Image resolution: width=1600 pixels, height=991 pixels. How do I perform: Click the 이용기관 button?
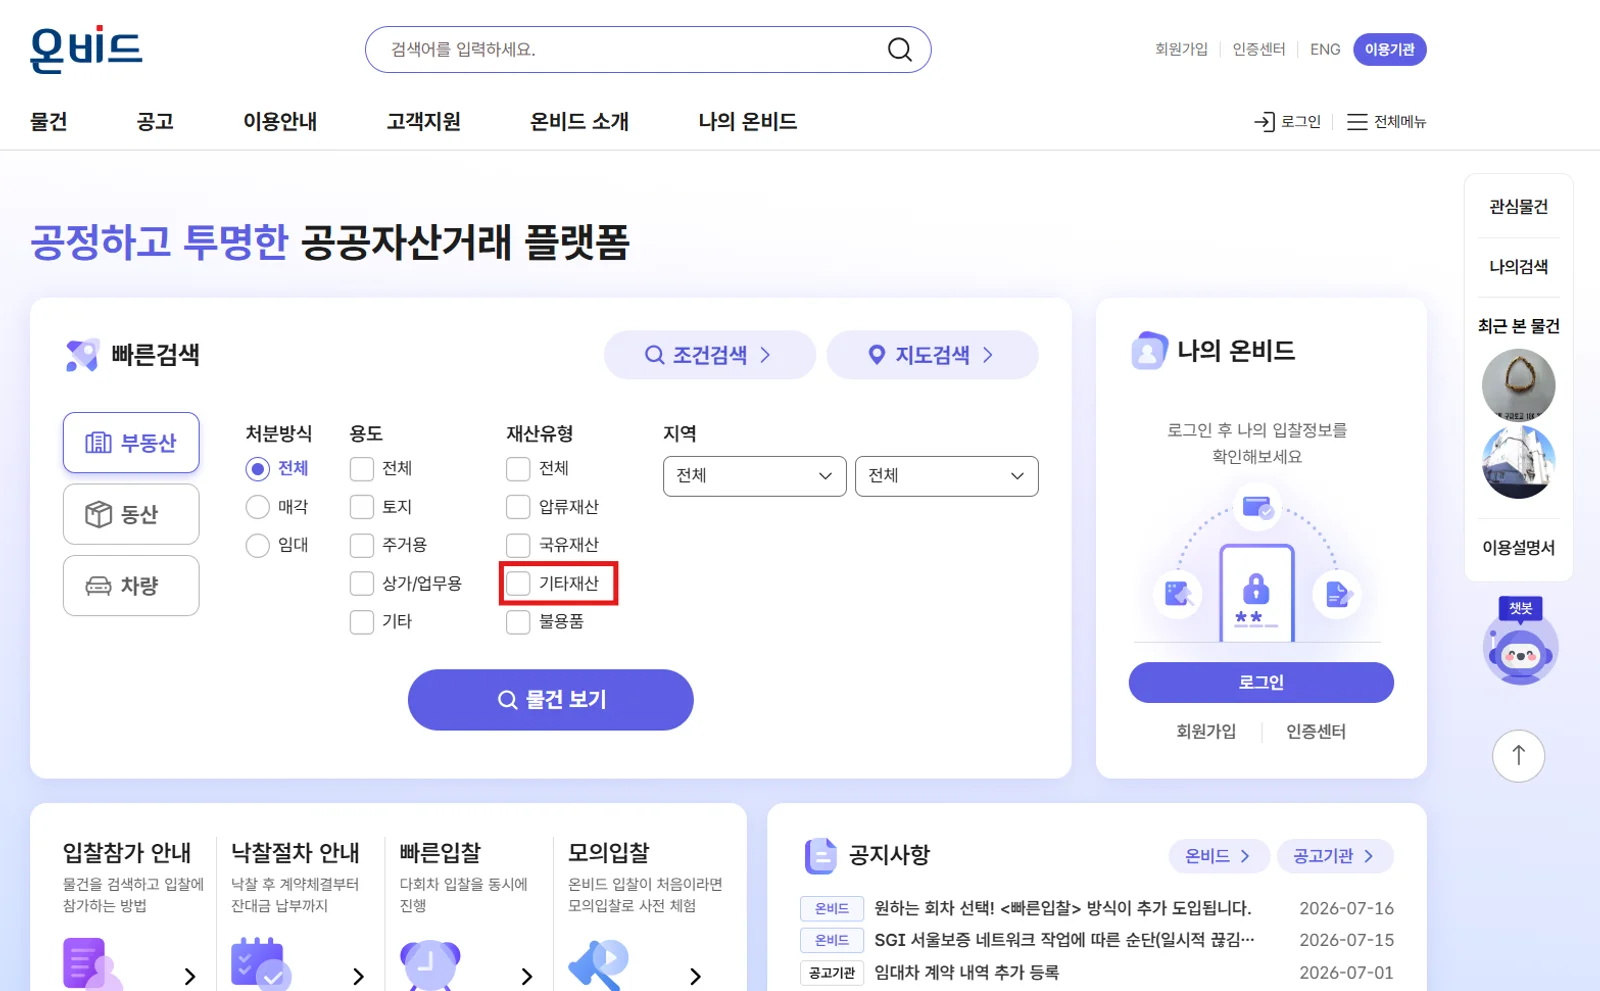pyautogui.click(x=1390, y=49)
